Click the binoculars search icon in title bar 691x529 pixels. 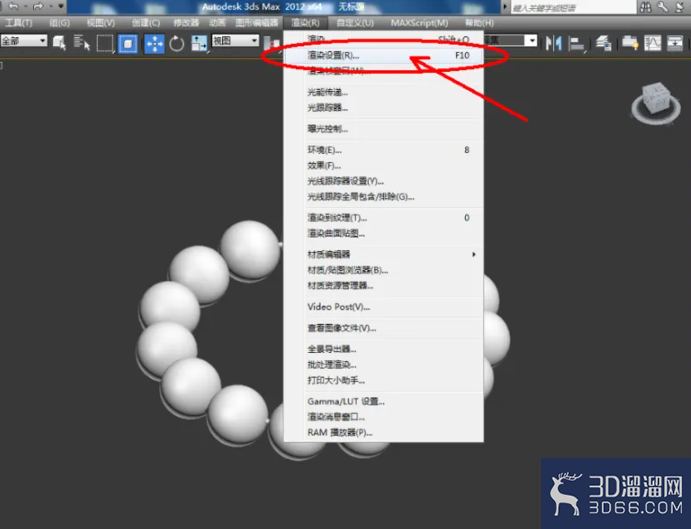646,7
